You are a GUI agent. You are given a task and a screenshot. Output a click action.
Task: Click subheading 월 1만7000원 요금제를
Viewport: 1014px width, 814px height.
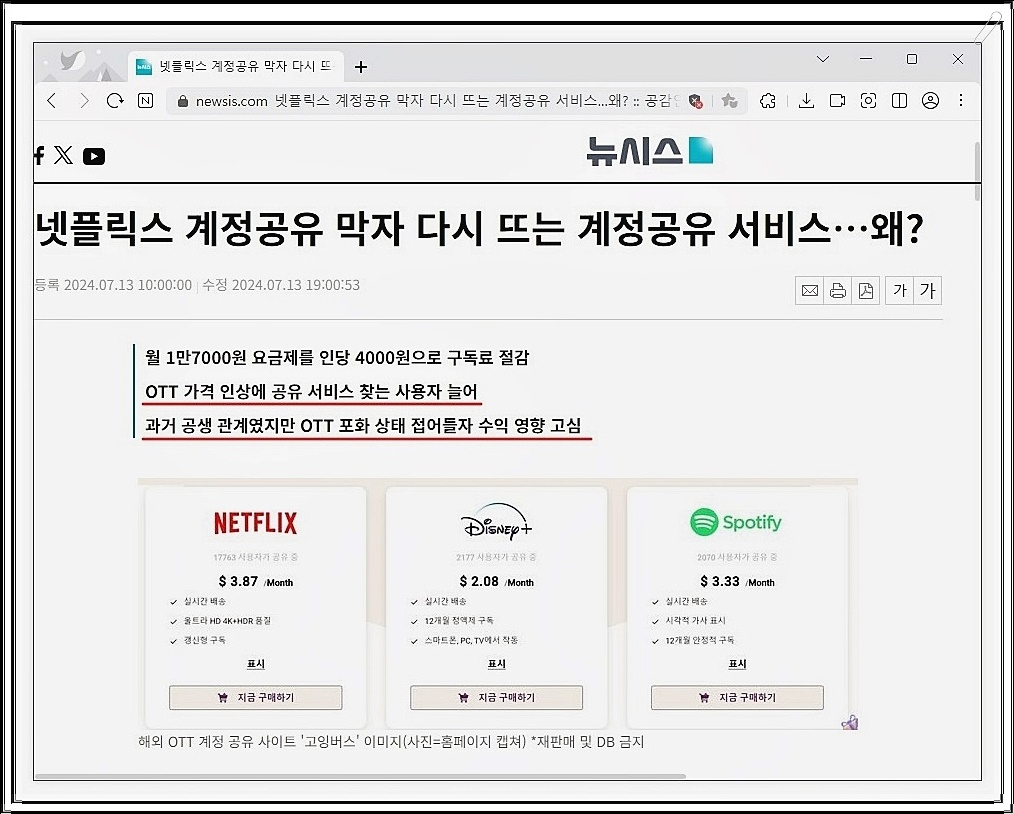(337, 358)
